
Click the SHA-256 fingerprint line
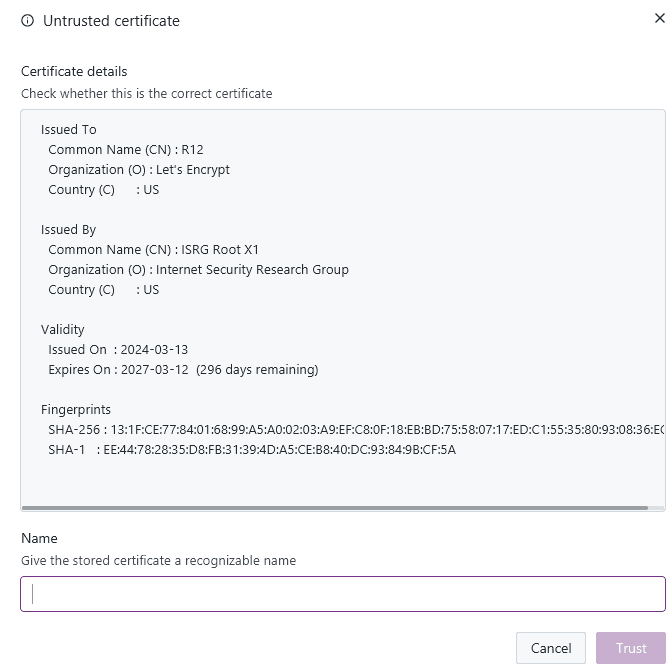(356, 429)
